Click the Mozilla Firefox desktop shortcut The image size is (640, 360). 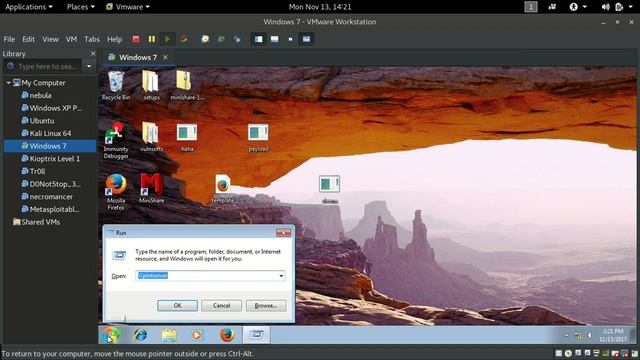[x=116, y=191]
